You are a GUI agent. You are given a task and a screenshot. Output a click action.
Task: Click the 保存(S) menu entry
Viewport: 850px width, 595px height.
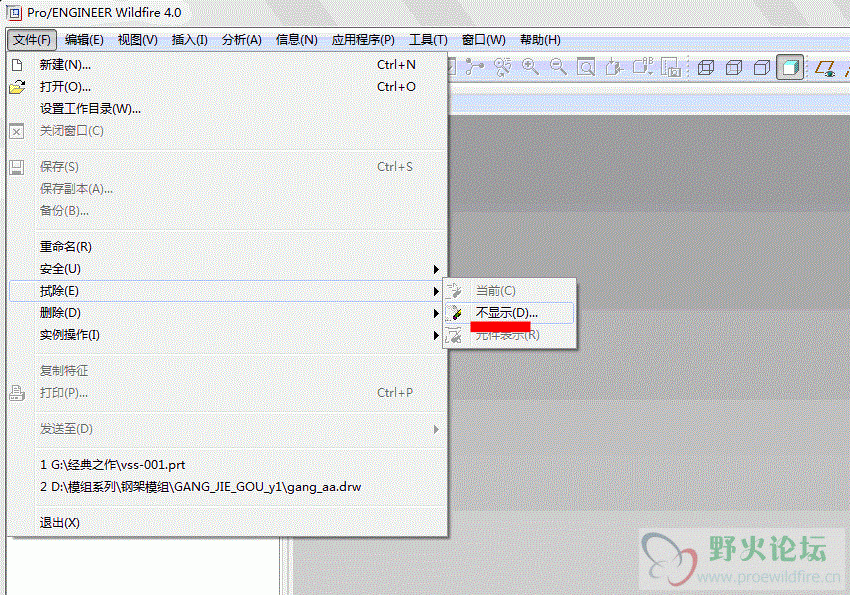click(228, 167)
